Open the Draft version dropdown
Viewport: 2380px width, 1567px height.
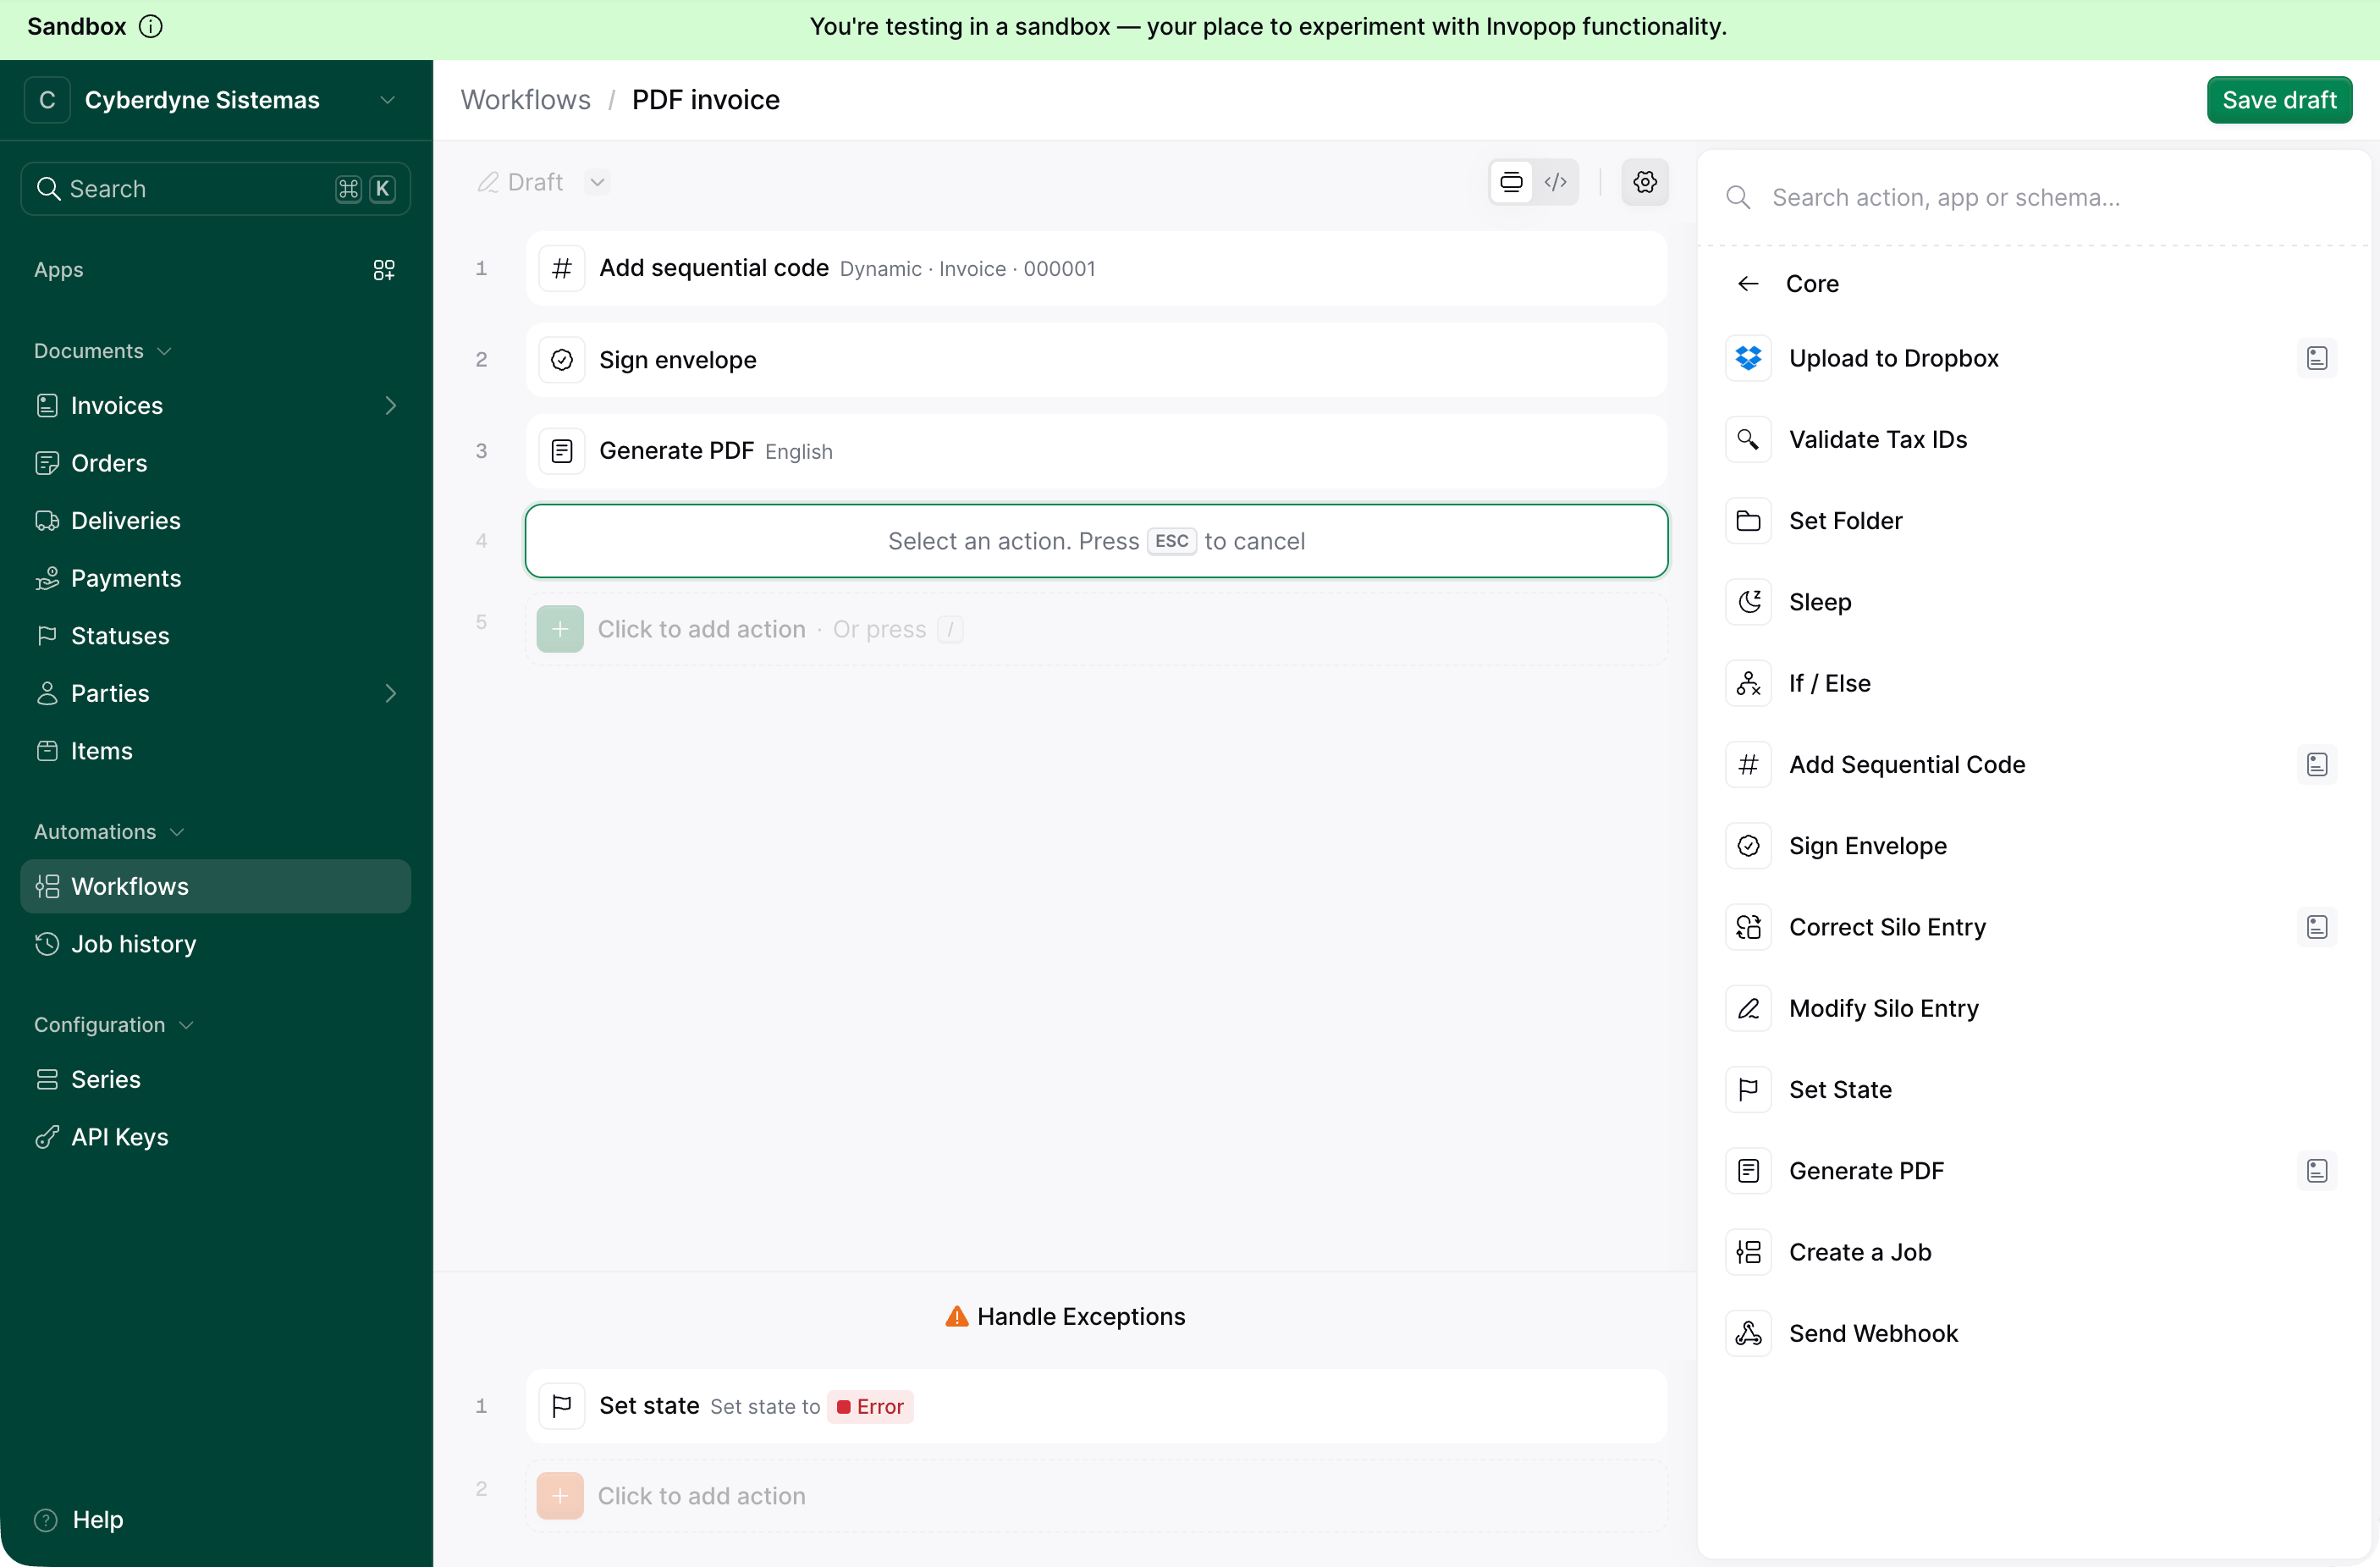coord(597,182)
